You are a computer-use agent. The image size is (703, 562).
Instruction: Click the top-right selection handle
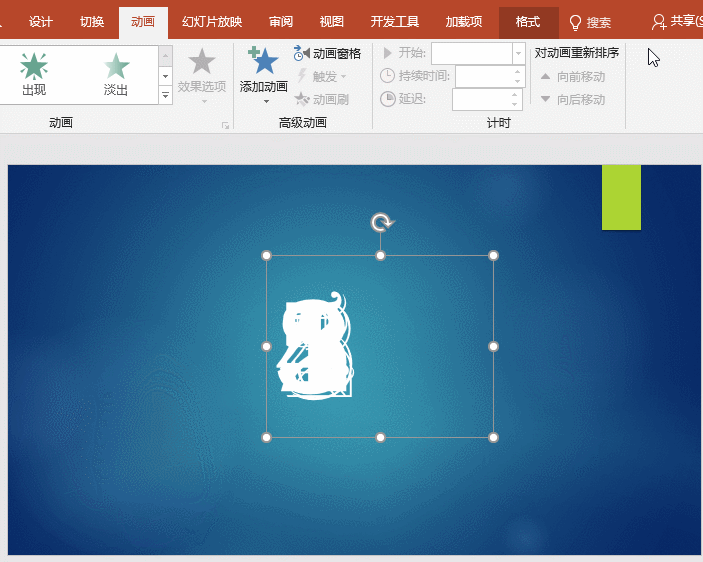click(493, 255)
